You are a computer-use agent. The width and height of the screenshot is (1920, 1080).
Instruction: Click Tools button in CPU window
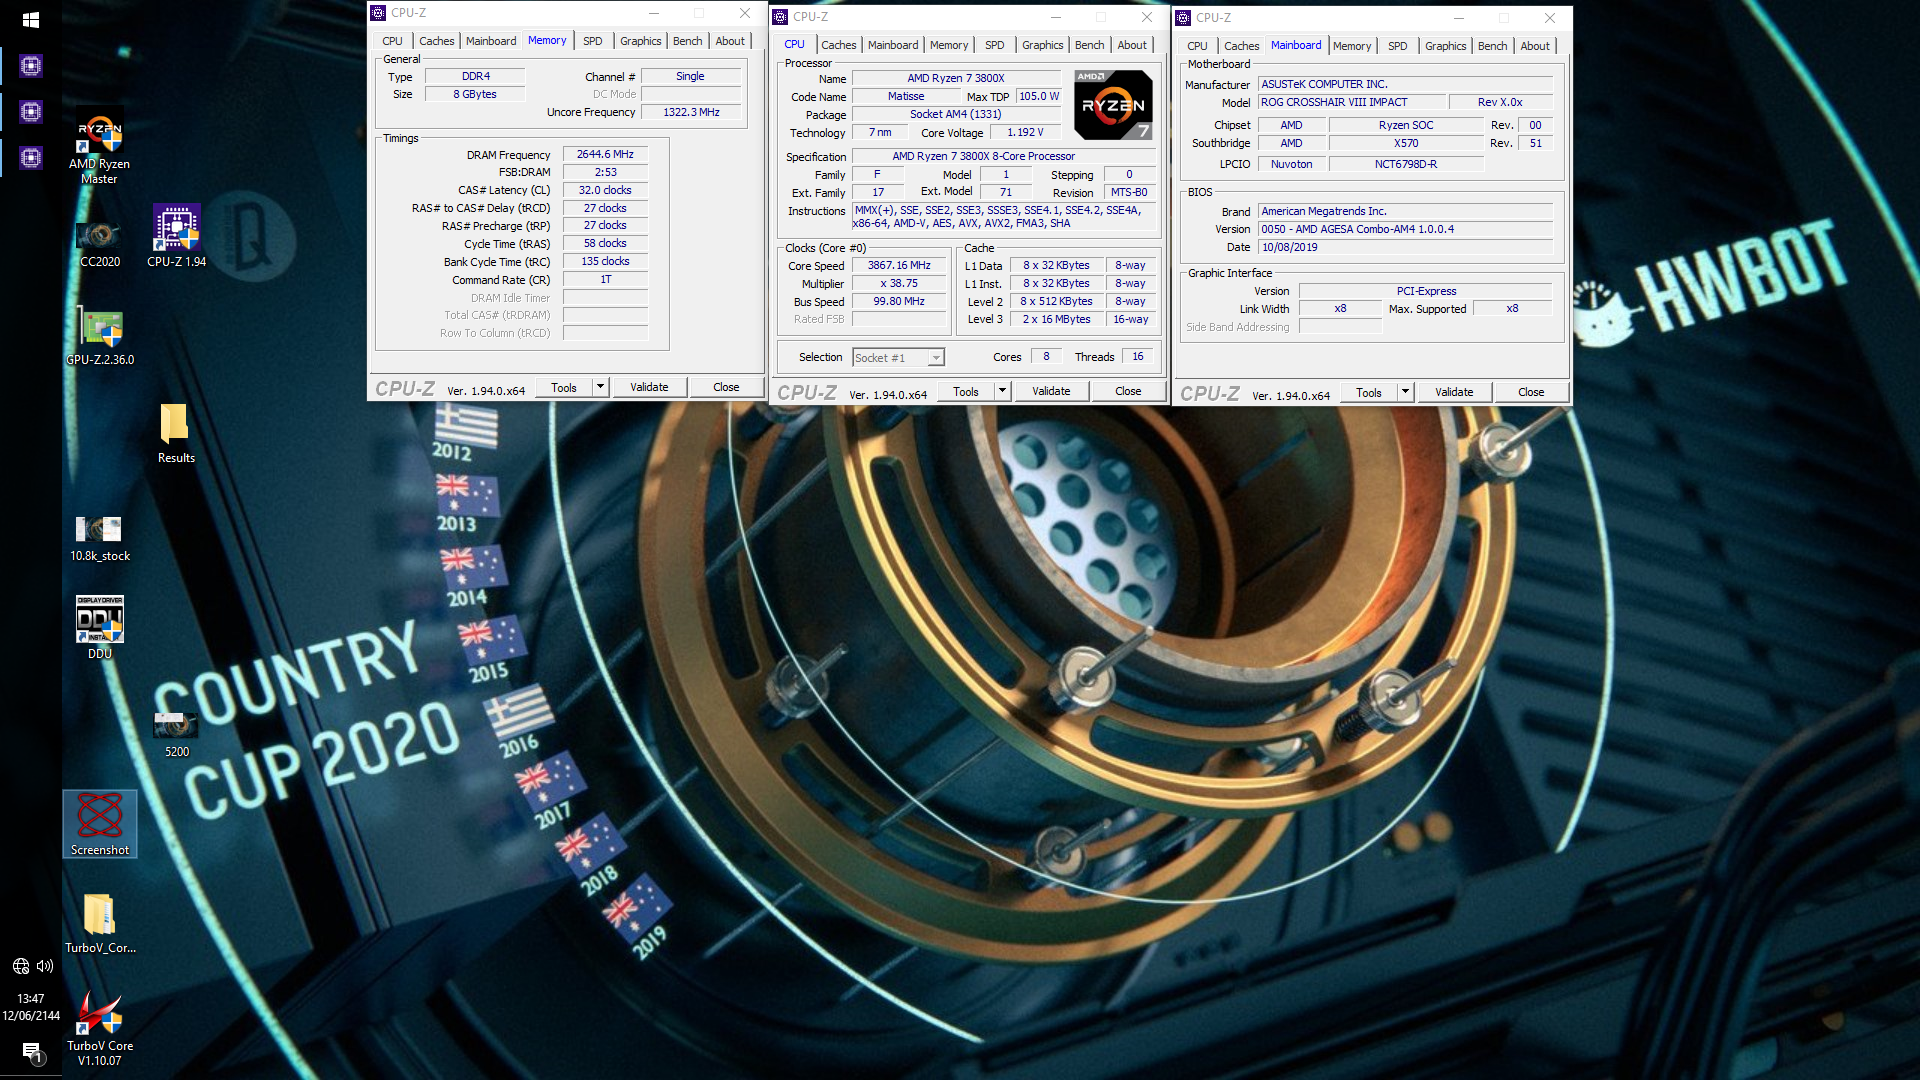[x=966, y=392]
